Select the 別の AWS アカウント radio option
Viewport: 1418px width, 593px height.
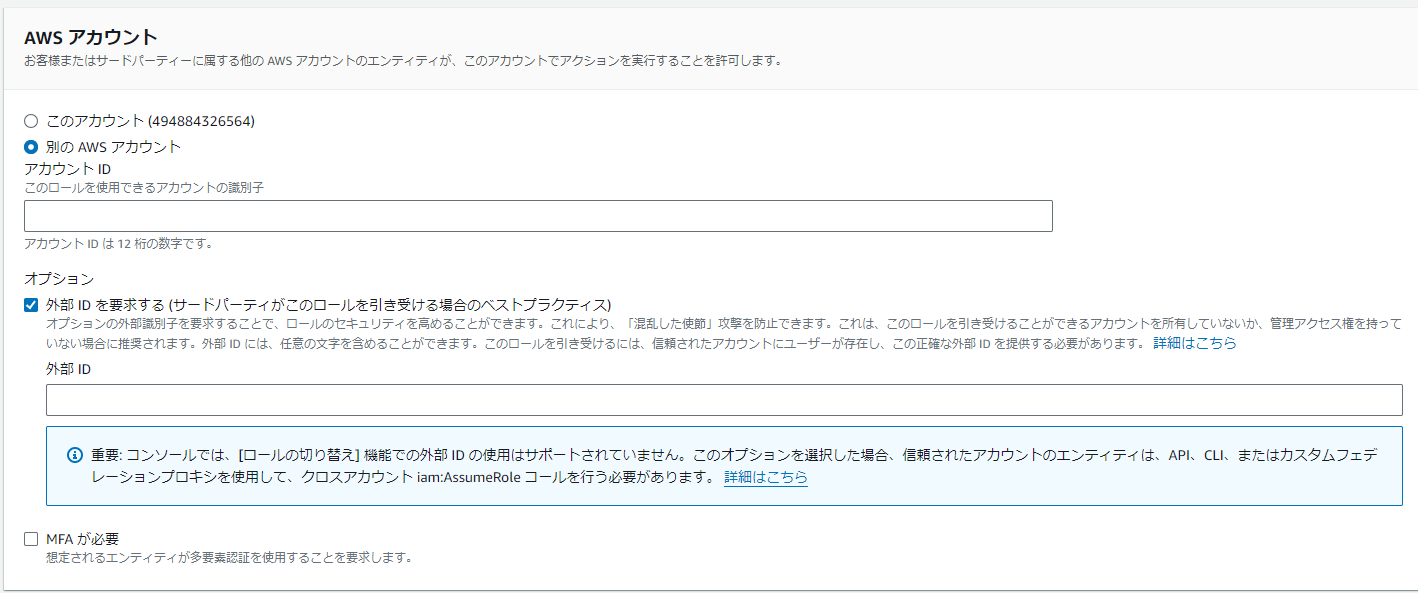(31, 147)
